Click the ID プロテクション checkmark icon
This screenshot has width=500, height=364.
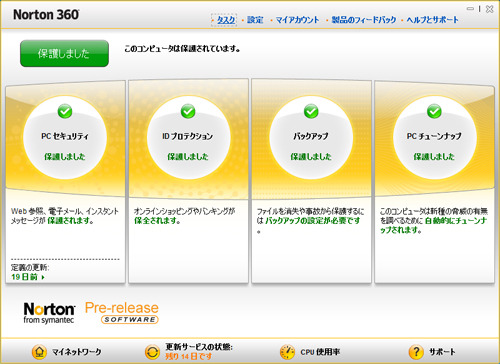click(188, 111)
